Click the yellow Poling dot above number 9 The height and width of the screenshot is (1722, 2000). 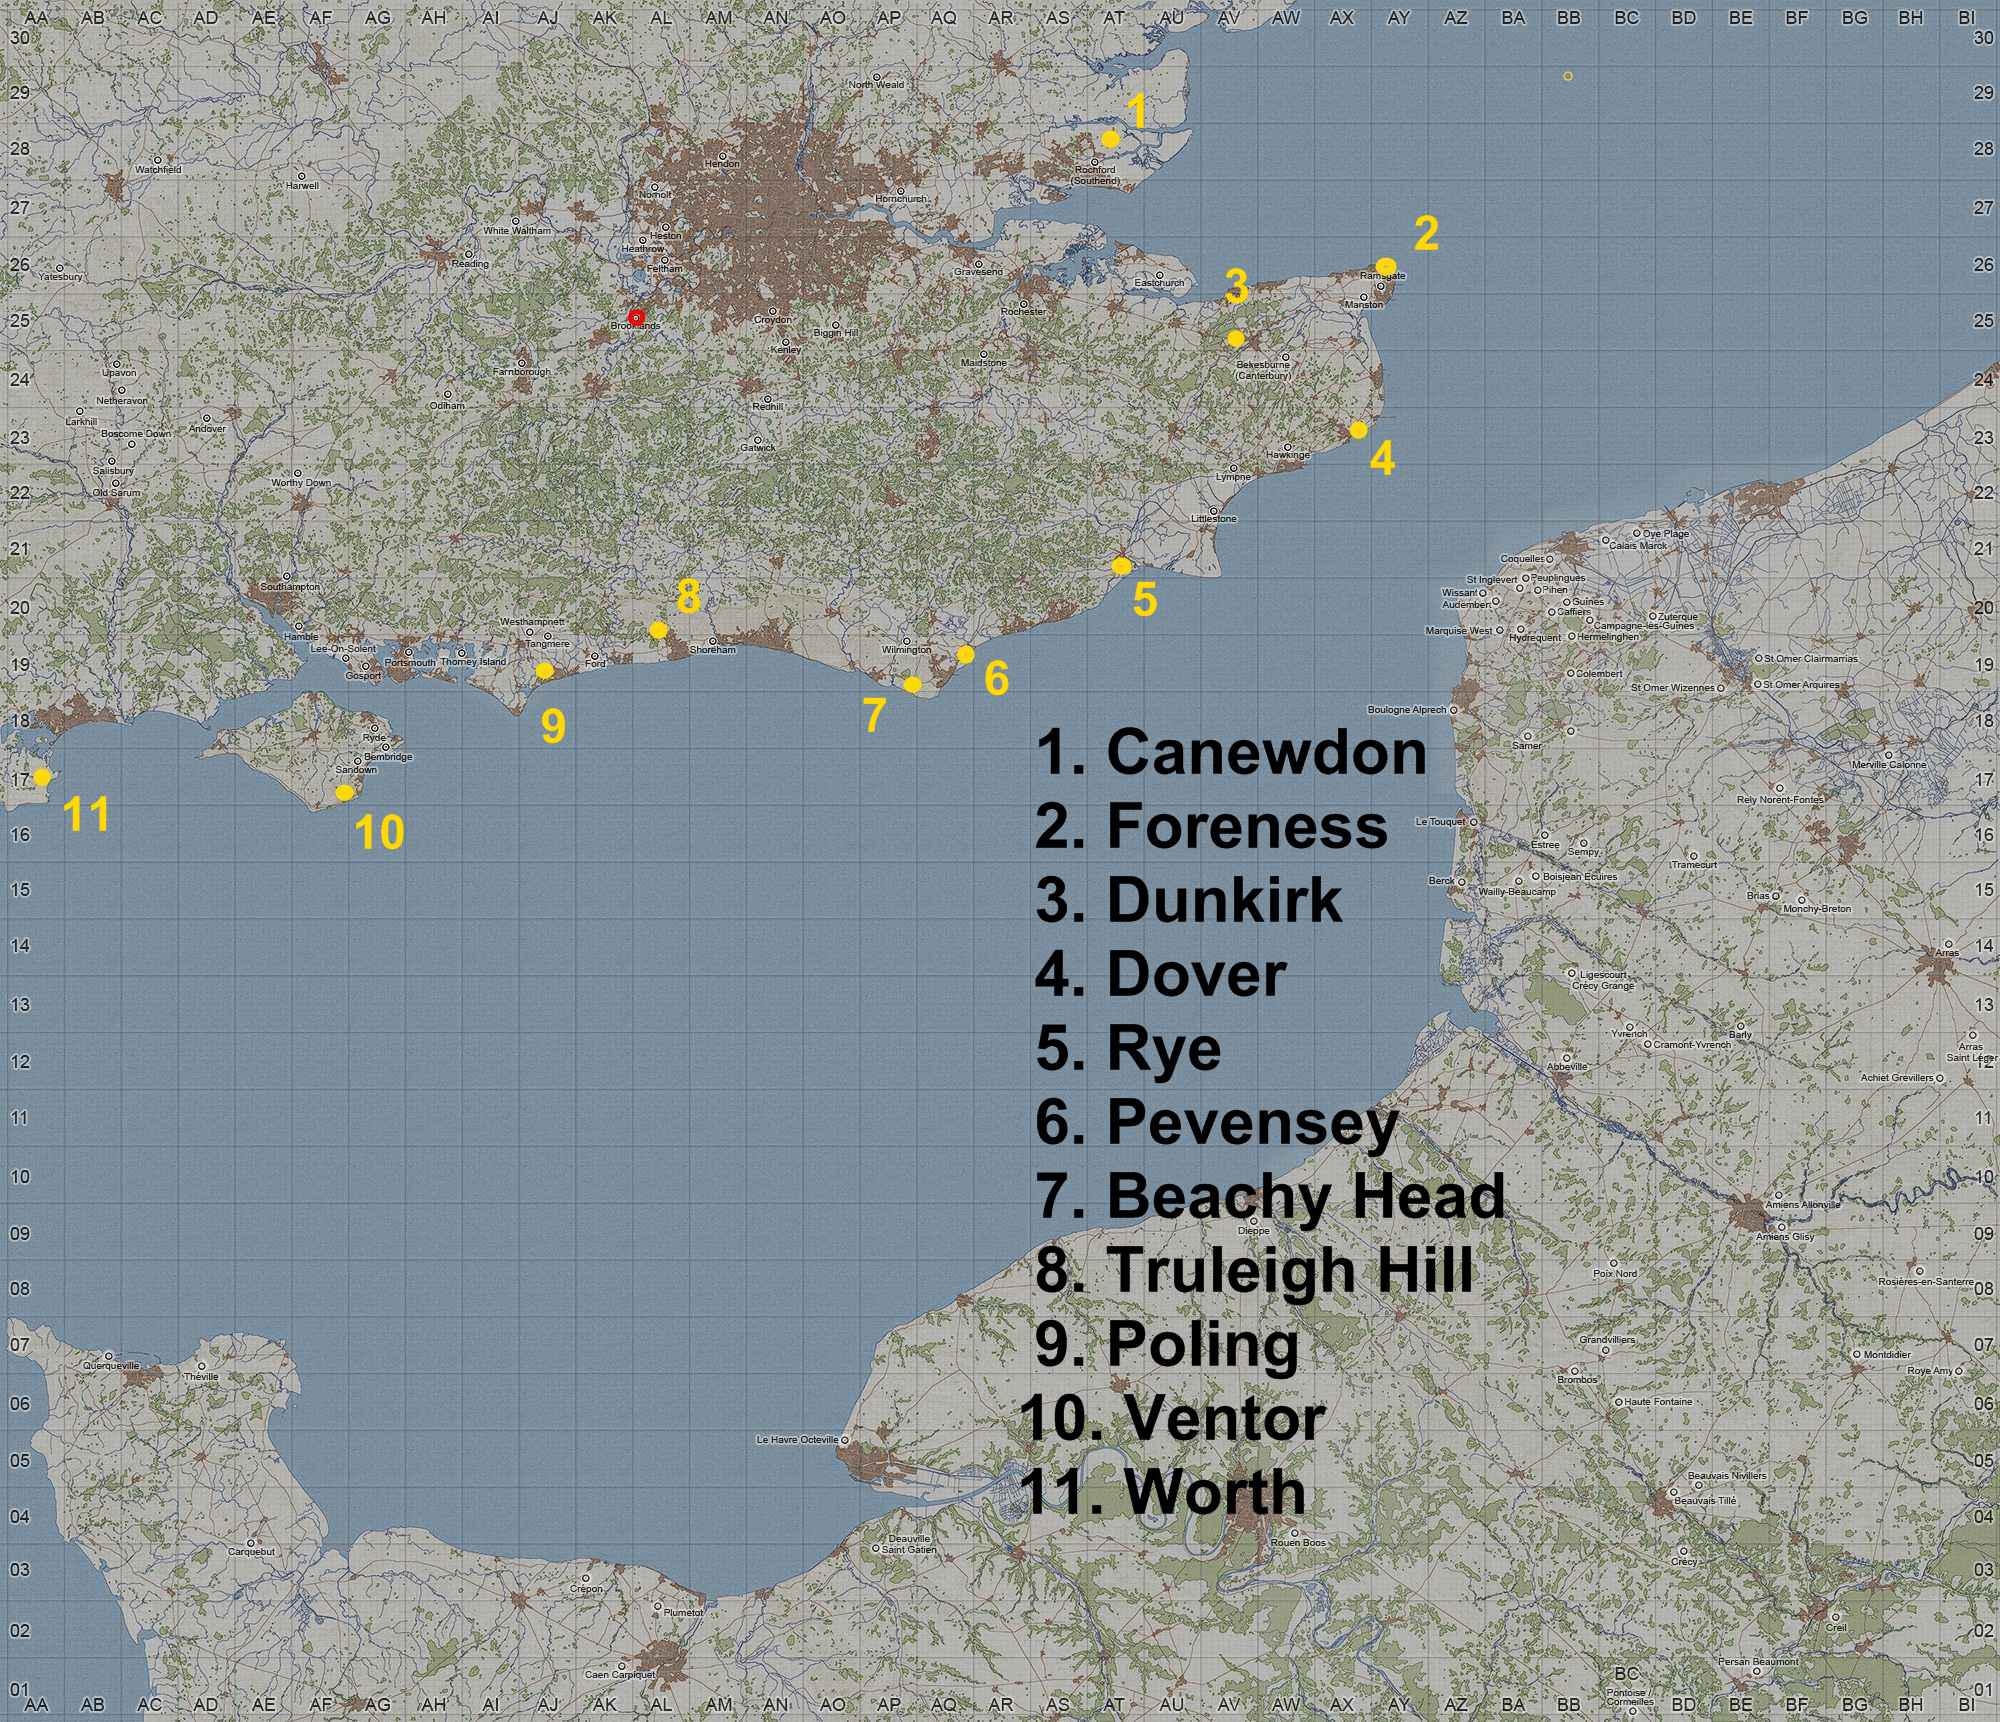(544, 671)
